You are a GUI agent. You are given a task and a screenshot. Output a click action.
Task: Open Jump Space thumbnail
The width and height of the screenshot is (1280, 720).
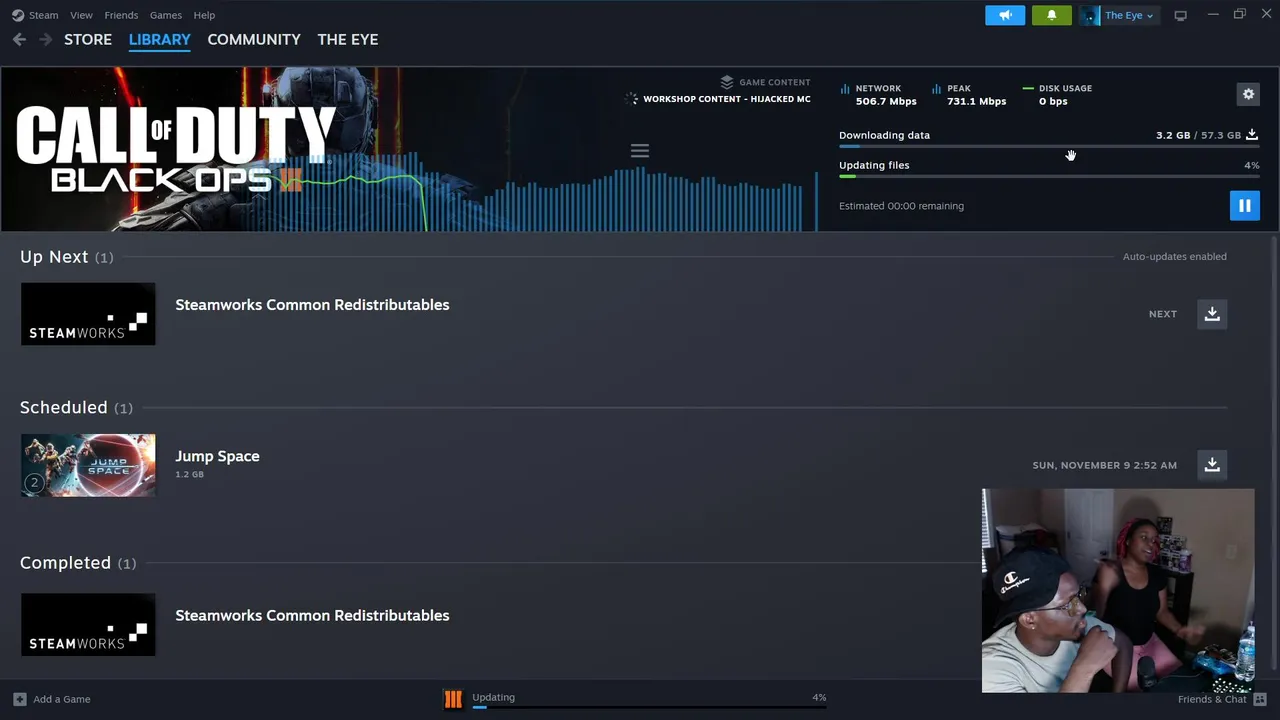[88, 465]
